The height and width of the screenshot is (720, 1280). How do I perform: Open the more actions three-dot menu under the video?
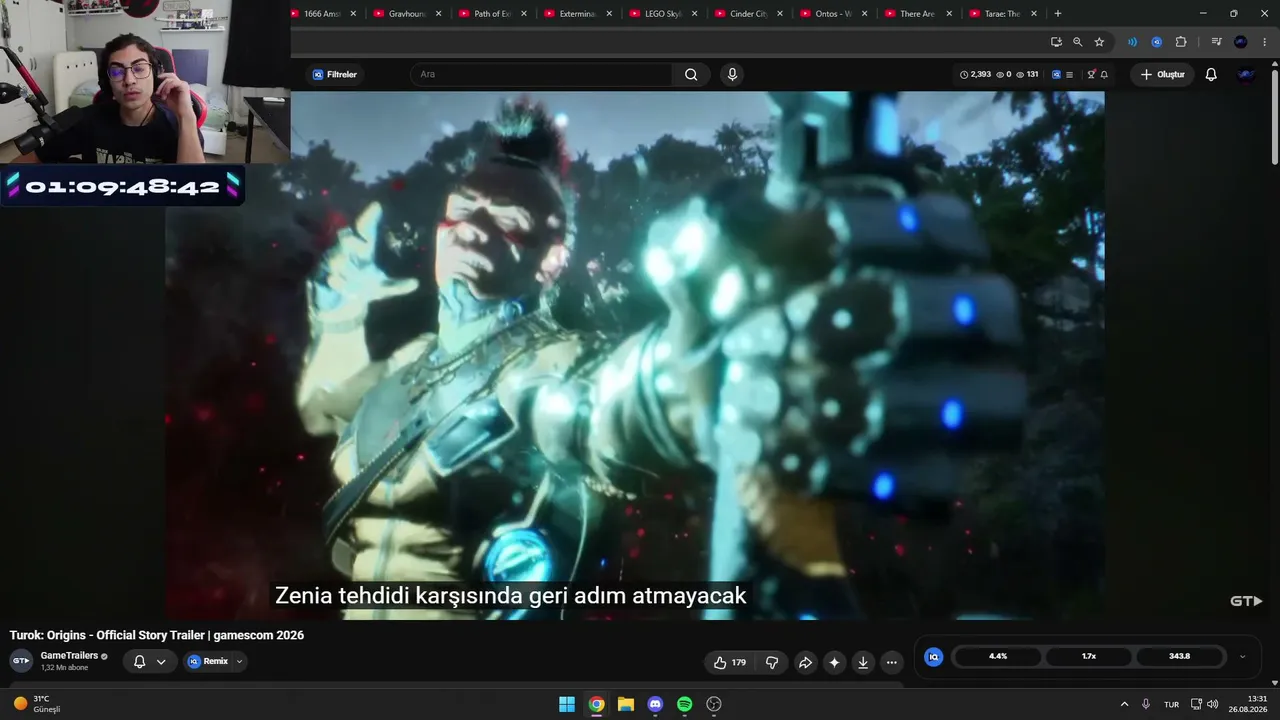coord(892,662)
